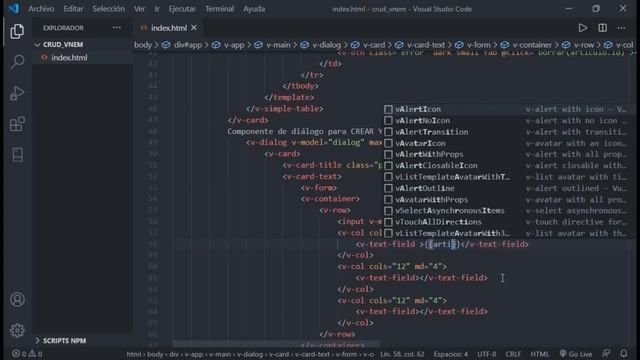Choose vAlertTransition suggestion
640x360 pixels.
(506, 132)
